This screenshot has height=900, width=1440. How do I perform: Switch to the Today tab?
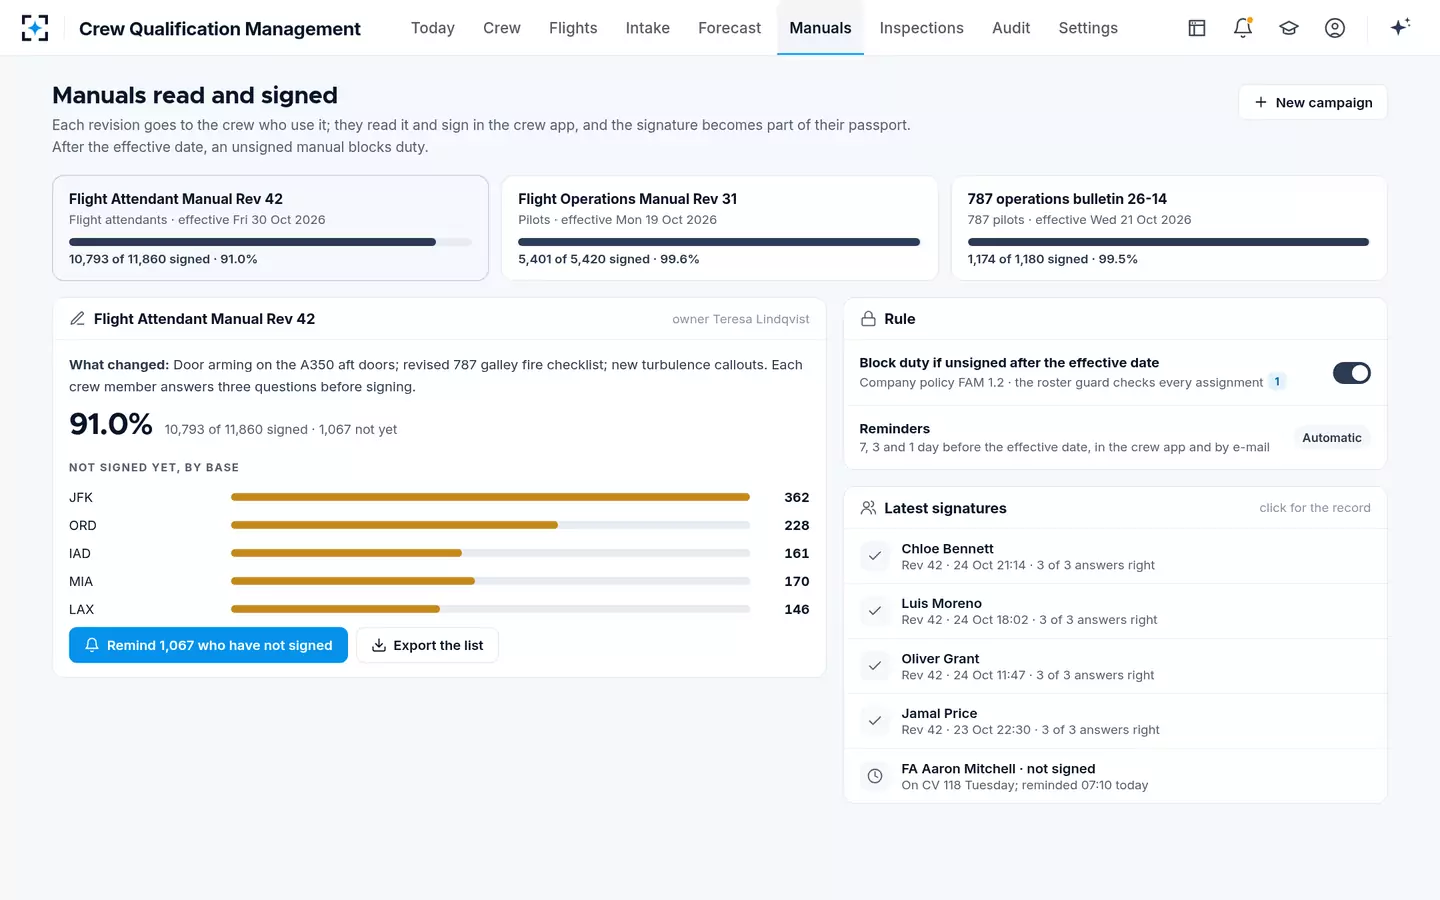pyautogui.click(x=433, y=28)
